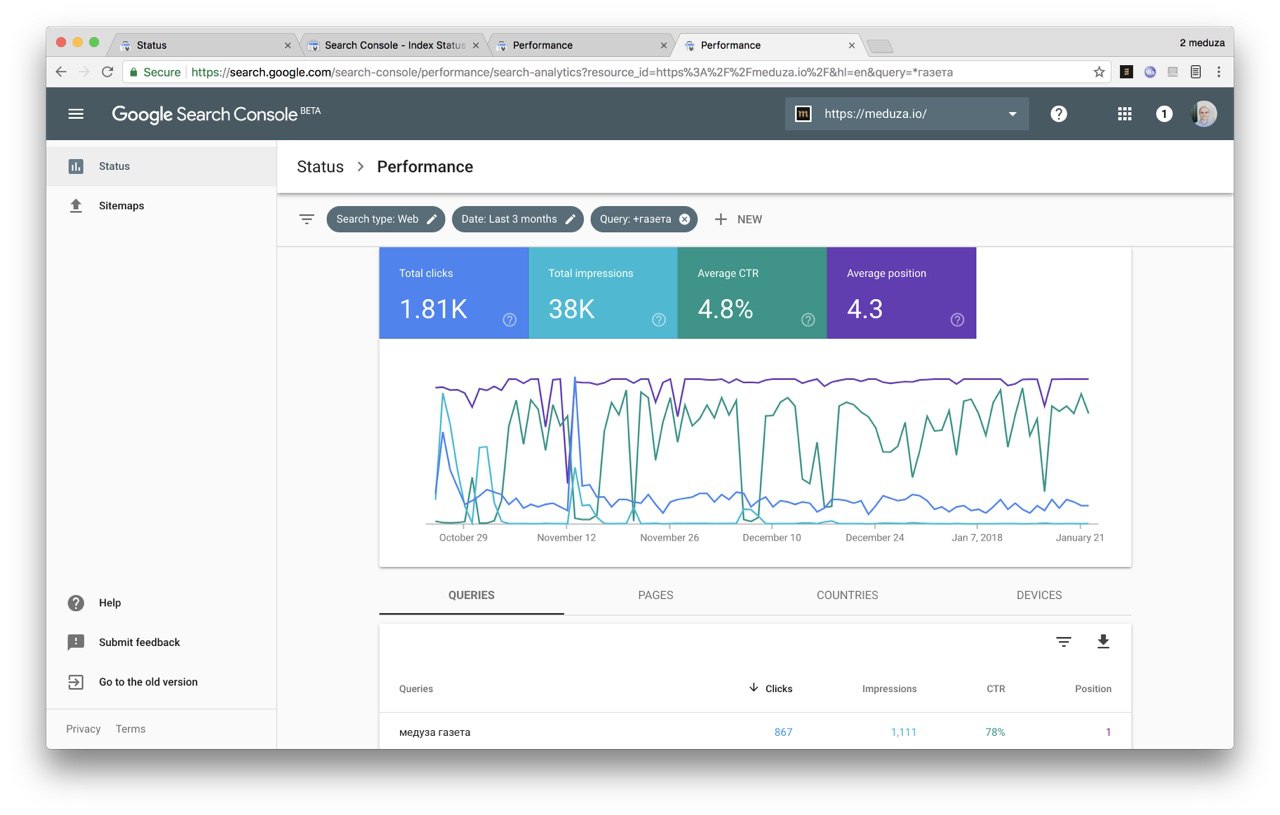Bookmark this page with the star icon
The image size is (1280, 815).
(1099, 72)
